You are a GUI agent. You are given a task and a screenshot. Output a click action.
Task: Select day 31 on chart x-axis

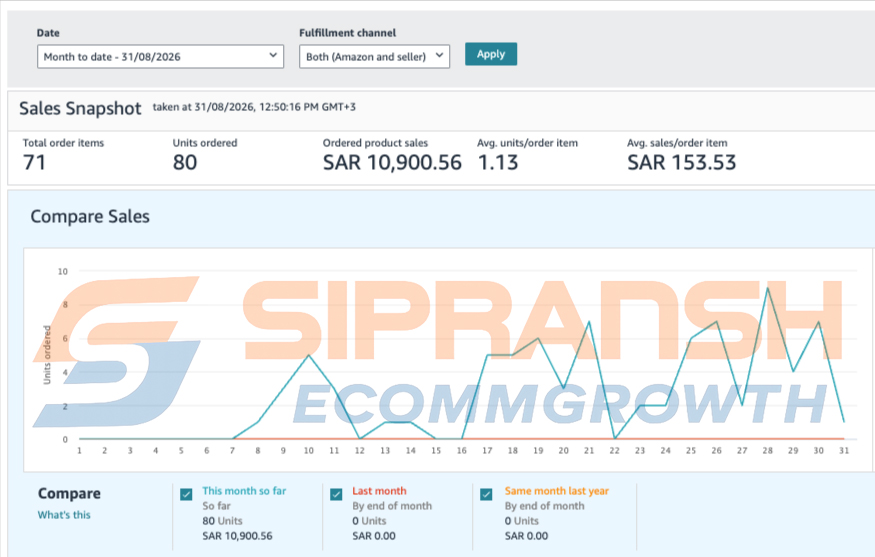click(x=844, y=450)
